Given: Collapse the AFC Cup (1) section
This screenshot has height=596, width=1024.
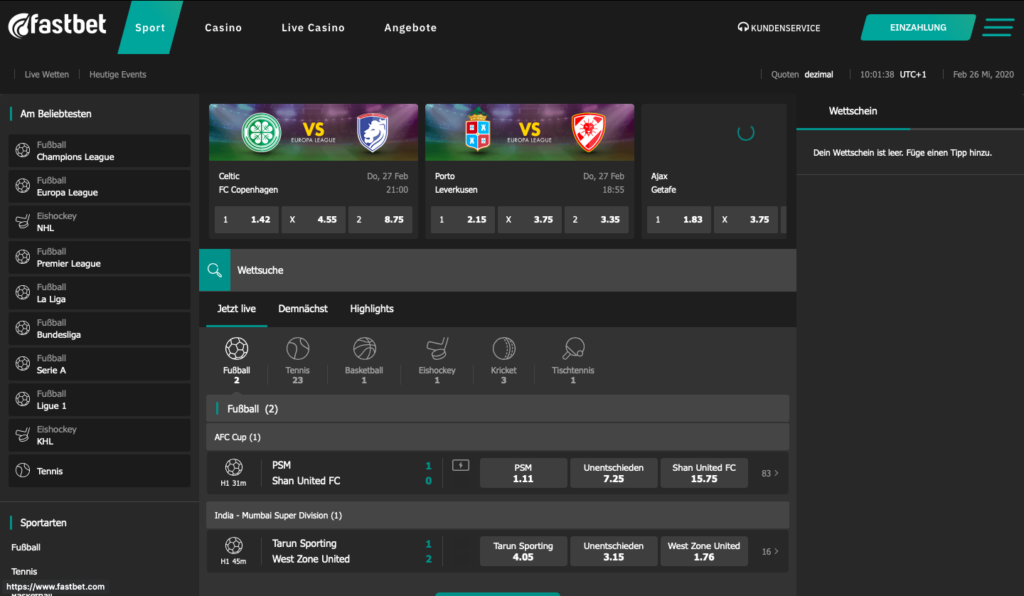Looking at the screenshot, I should click(498, 437).
